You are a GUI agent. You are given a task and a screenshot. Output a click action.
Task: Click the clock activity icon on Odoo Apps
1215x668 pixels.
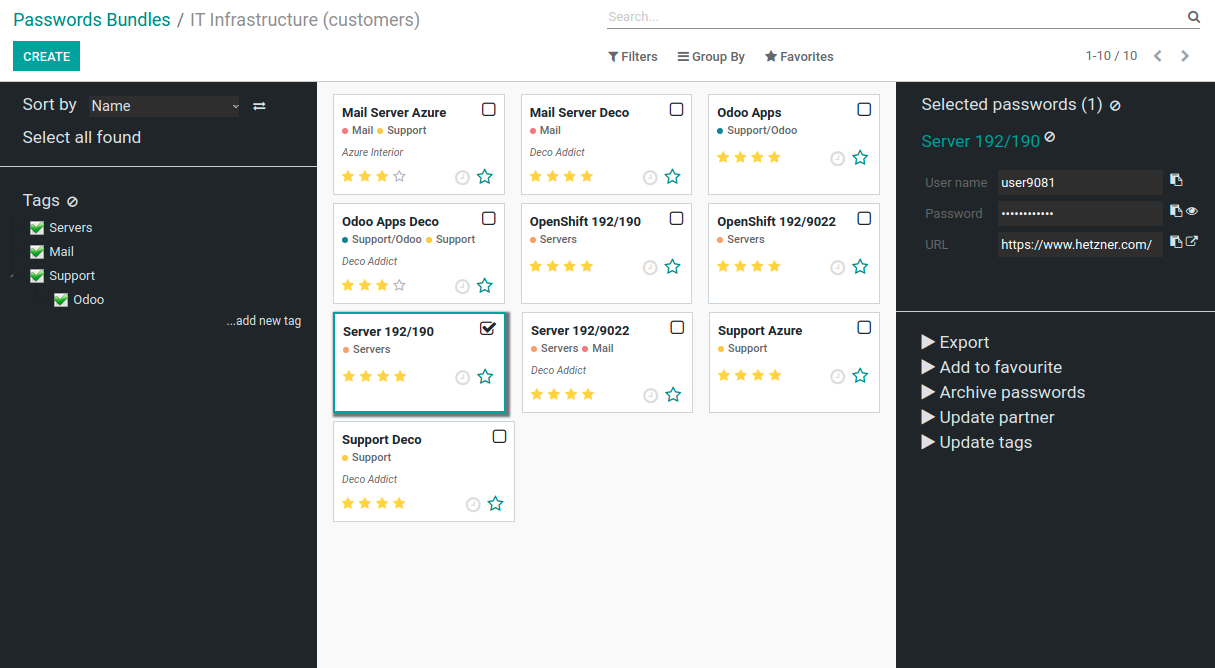pyautogui.click(x=838, y=158)
